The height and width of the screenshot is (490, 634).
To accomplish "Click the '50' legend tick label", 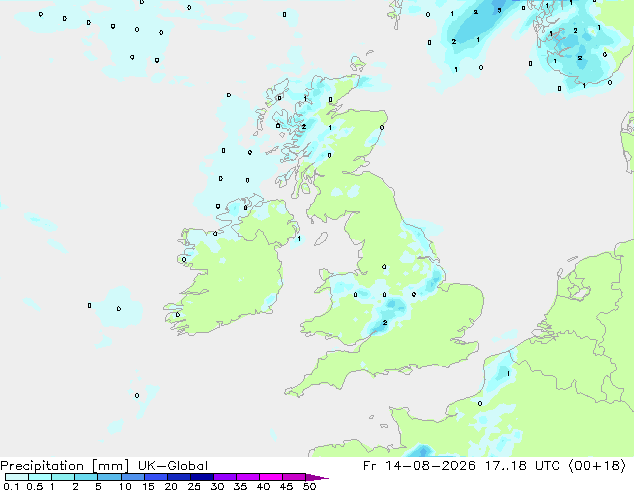I will 309,486.
